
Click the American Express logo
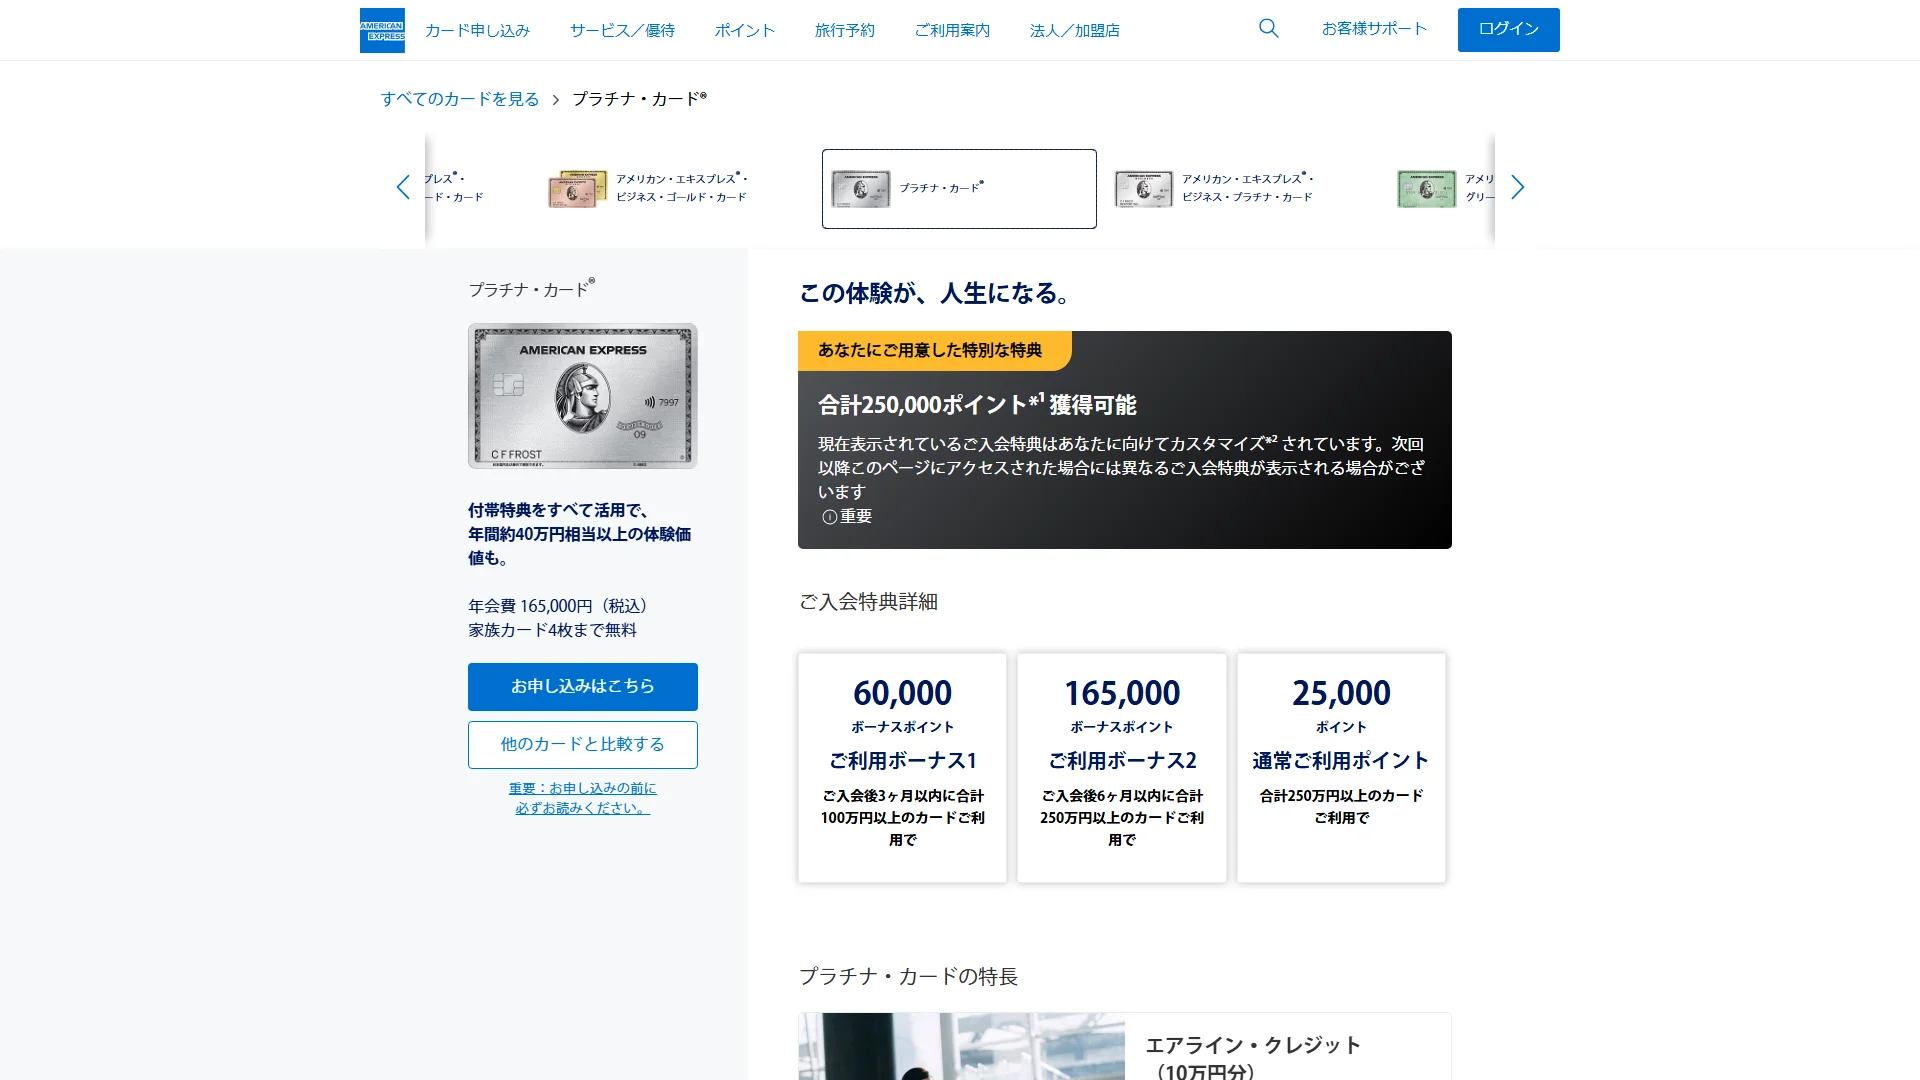coord(382,30)
